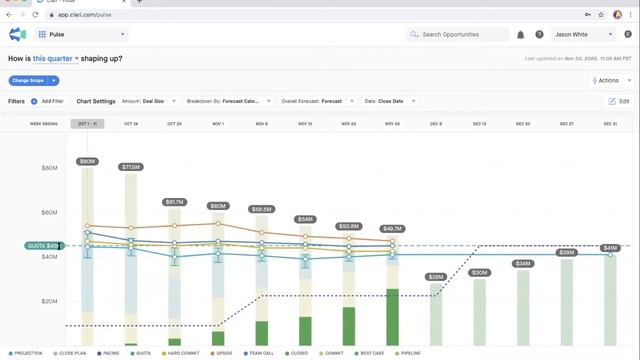This screenshot has height=360, width=640.
Task: Open Overall Forecast dropdown
Action: 318,101
